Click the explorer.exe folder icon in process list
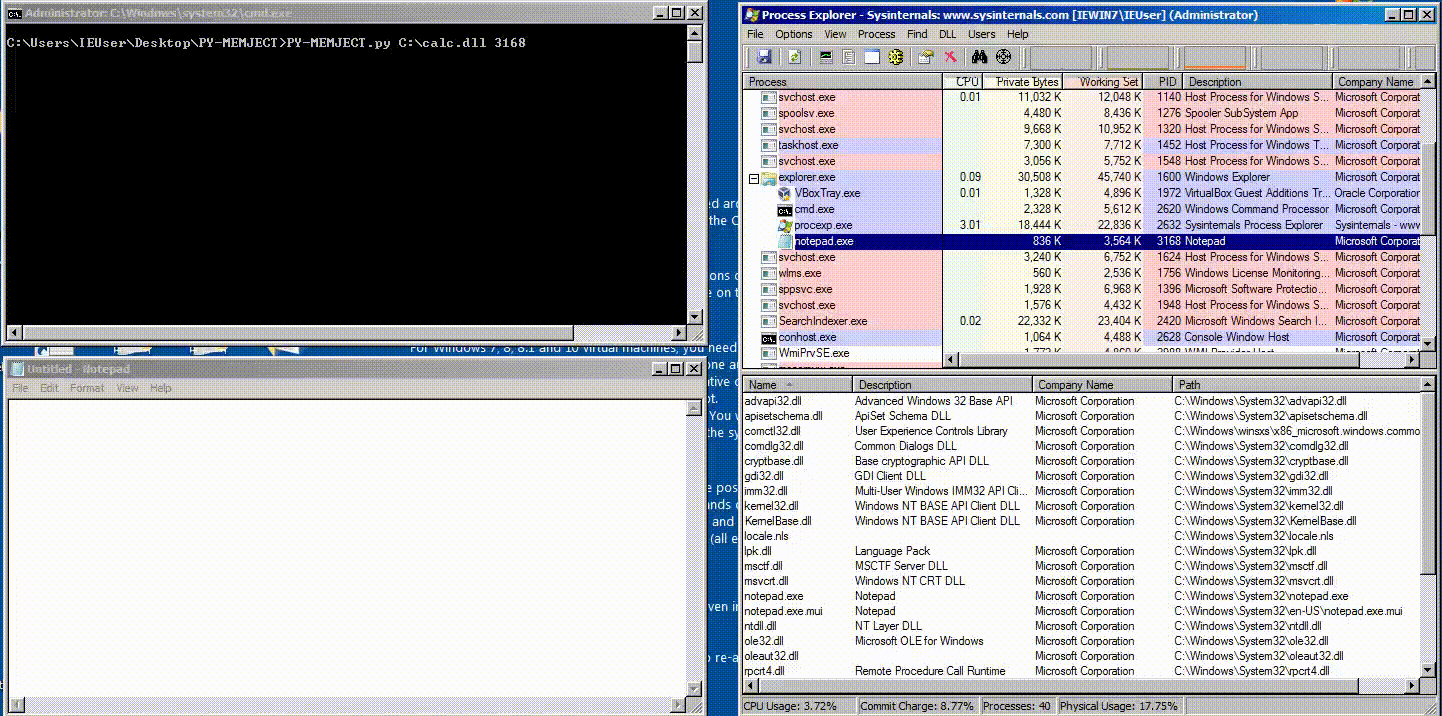Screen dimensions: 1442x716 coord(769,177)
